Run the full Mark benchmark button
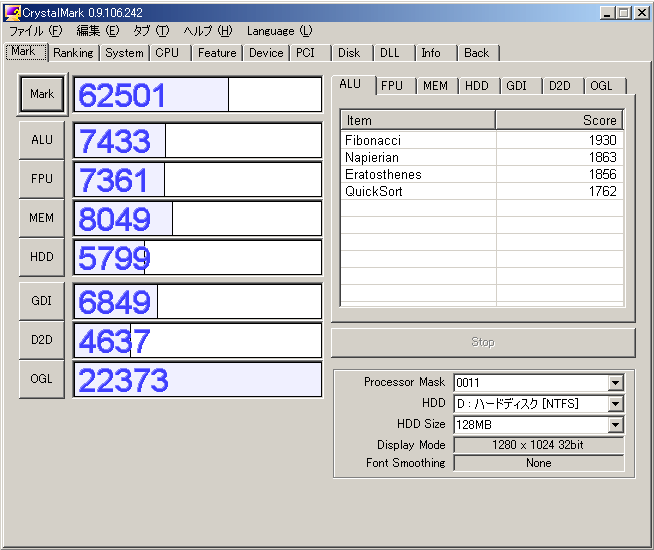This screenshot has height=550, width=654. tap(42, 94)
